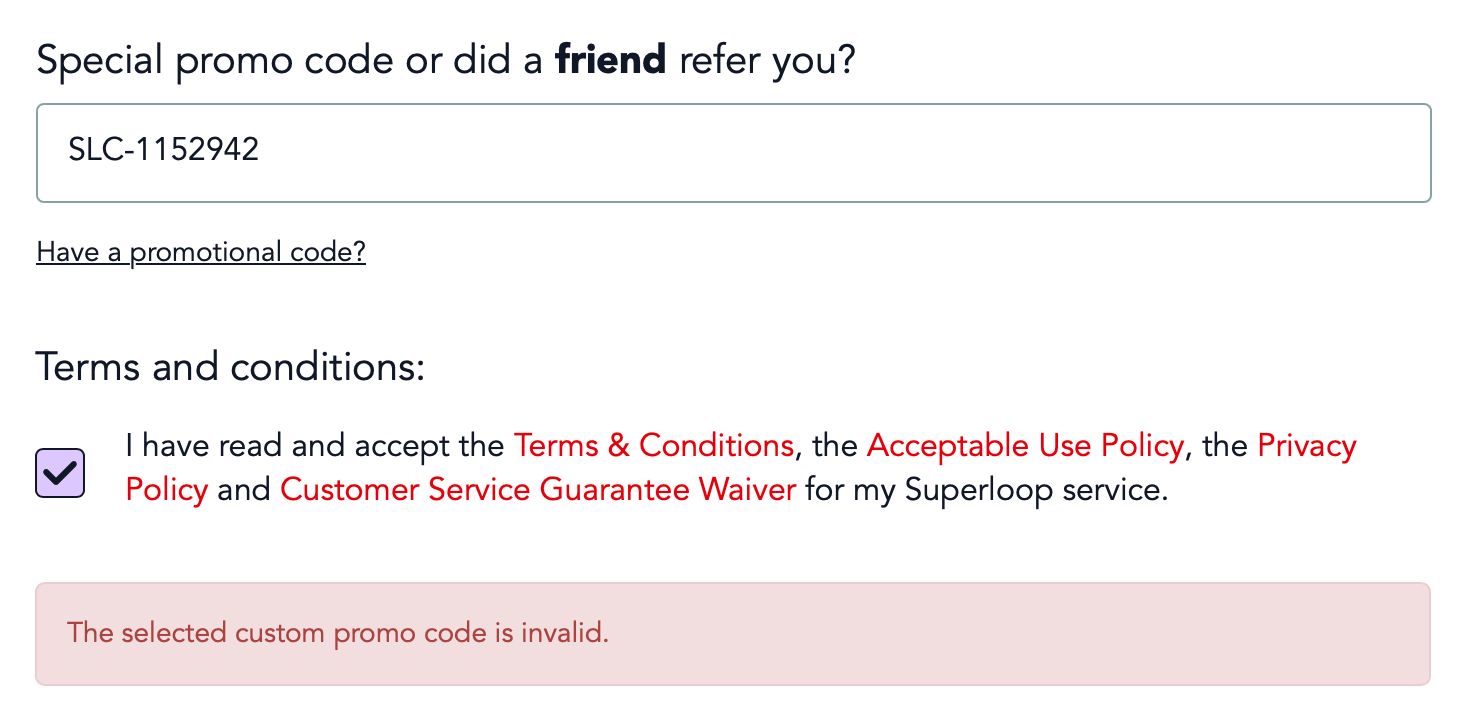The image size is (1466, 712).
Task: Select the red error banner
Action: [x=733, y=633]
